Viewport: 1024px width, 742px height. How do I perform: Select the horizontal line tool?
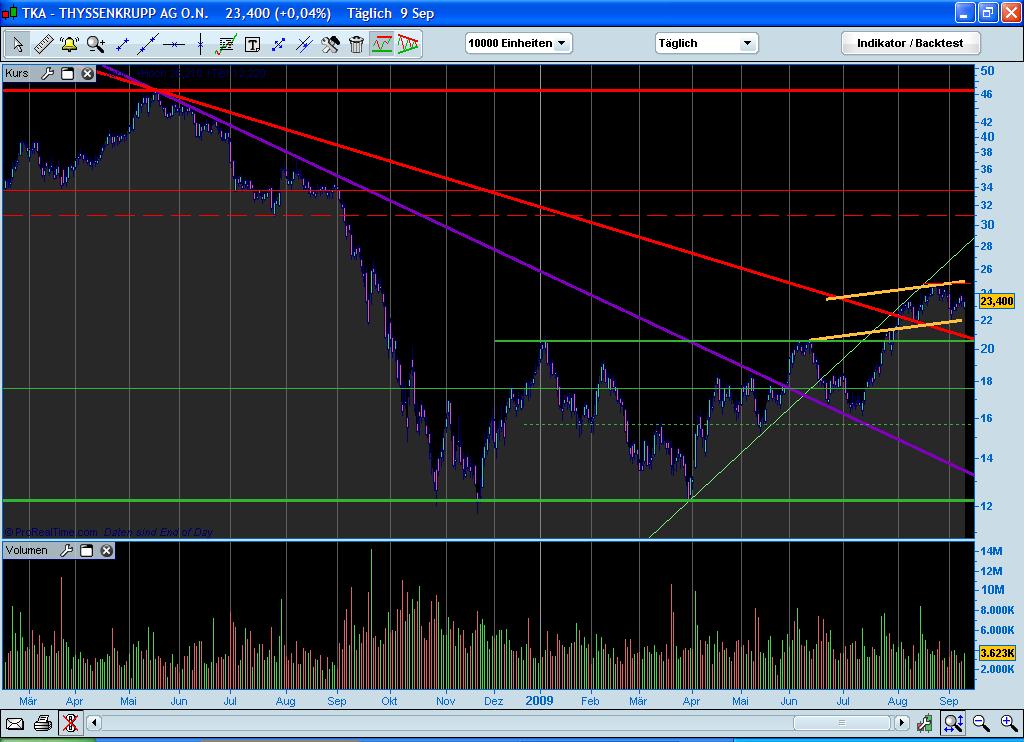[x=174, y=44]
